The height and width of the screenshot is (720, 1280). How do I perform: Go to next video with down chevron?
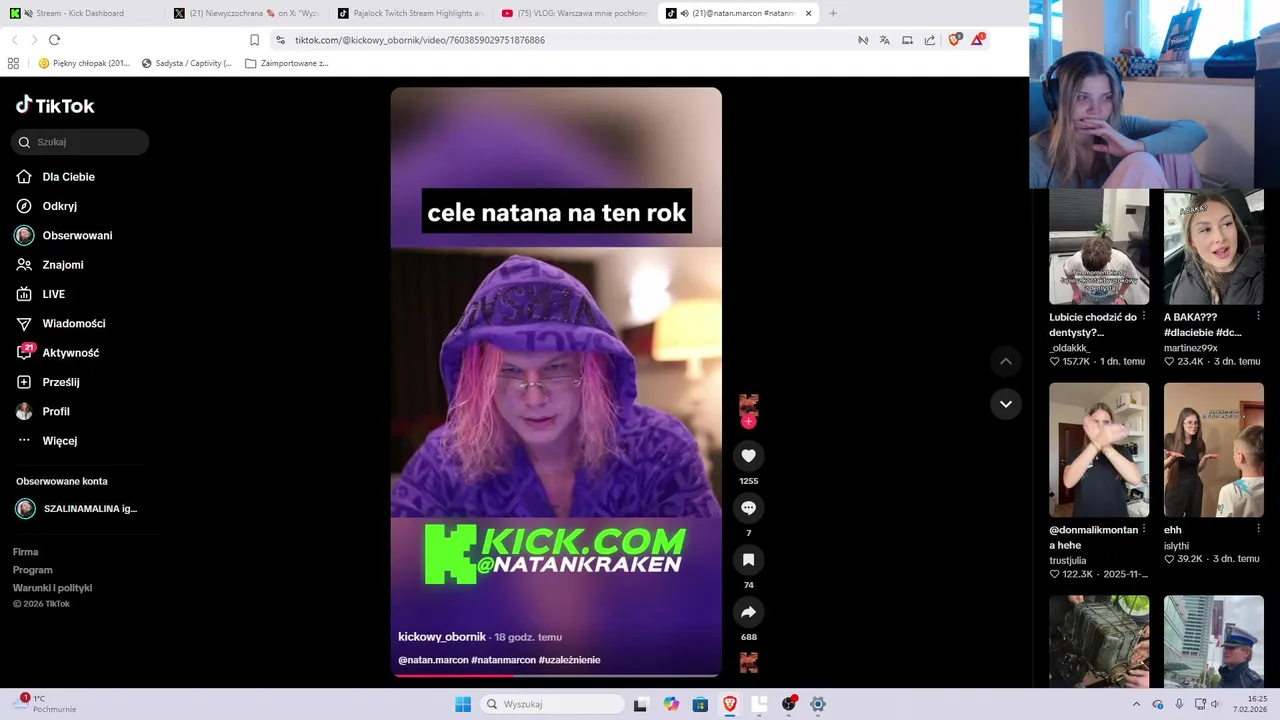coord(1006,404)
